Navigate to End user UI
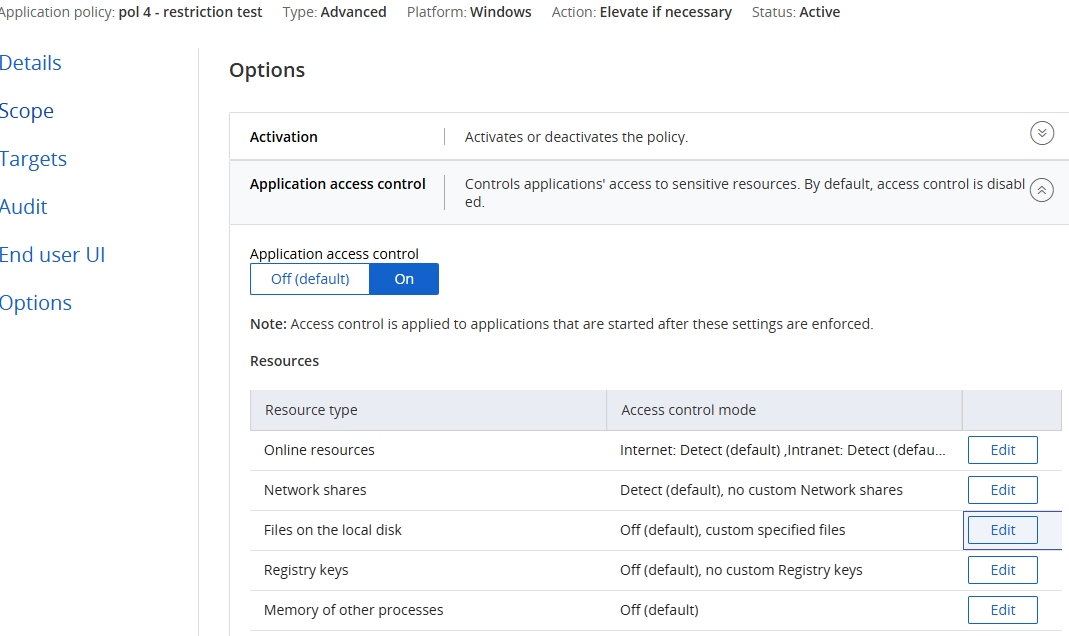The width and height of the screenshot is (1069, 636). pyautogui.click(x=52, y=255)
